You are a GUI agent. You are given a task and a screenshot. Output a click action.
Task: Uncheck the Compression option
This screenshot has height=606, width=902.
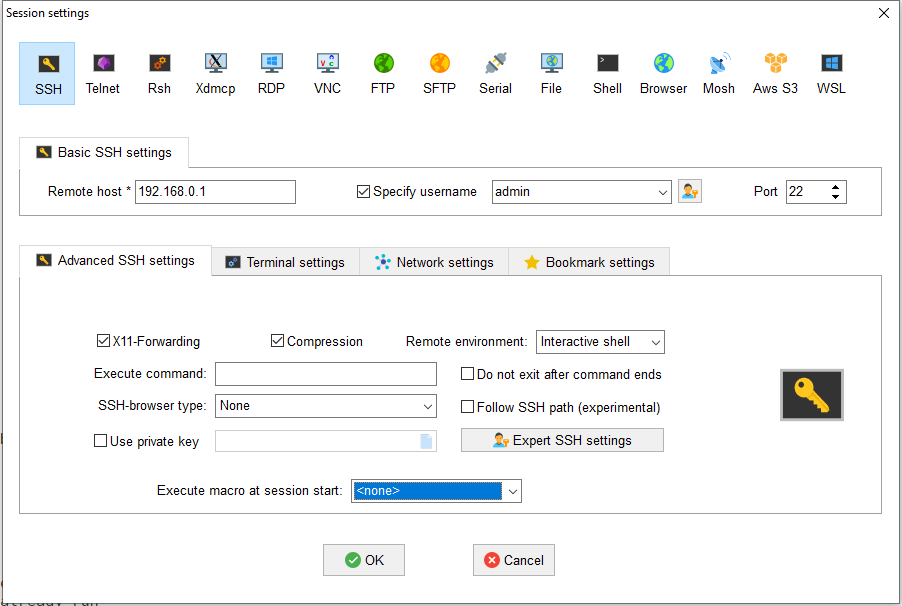pos(278,341)
